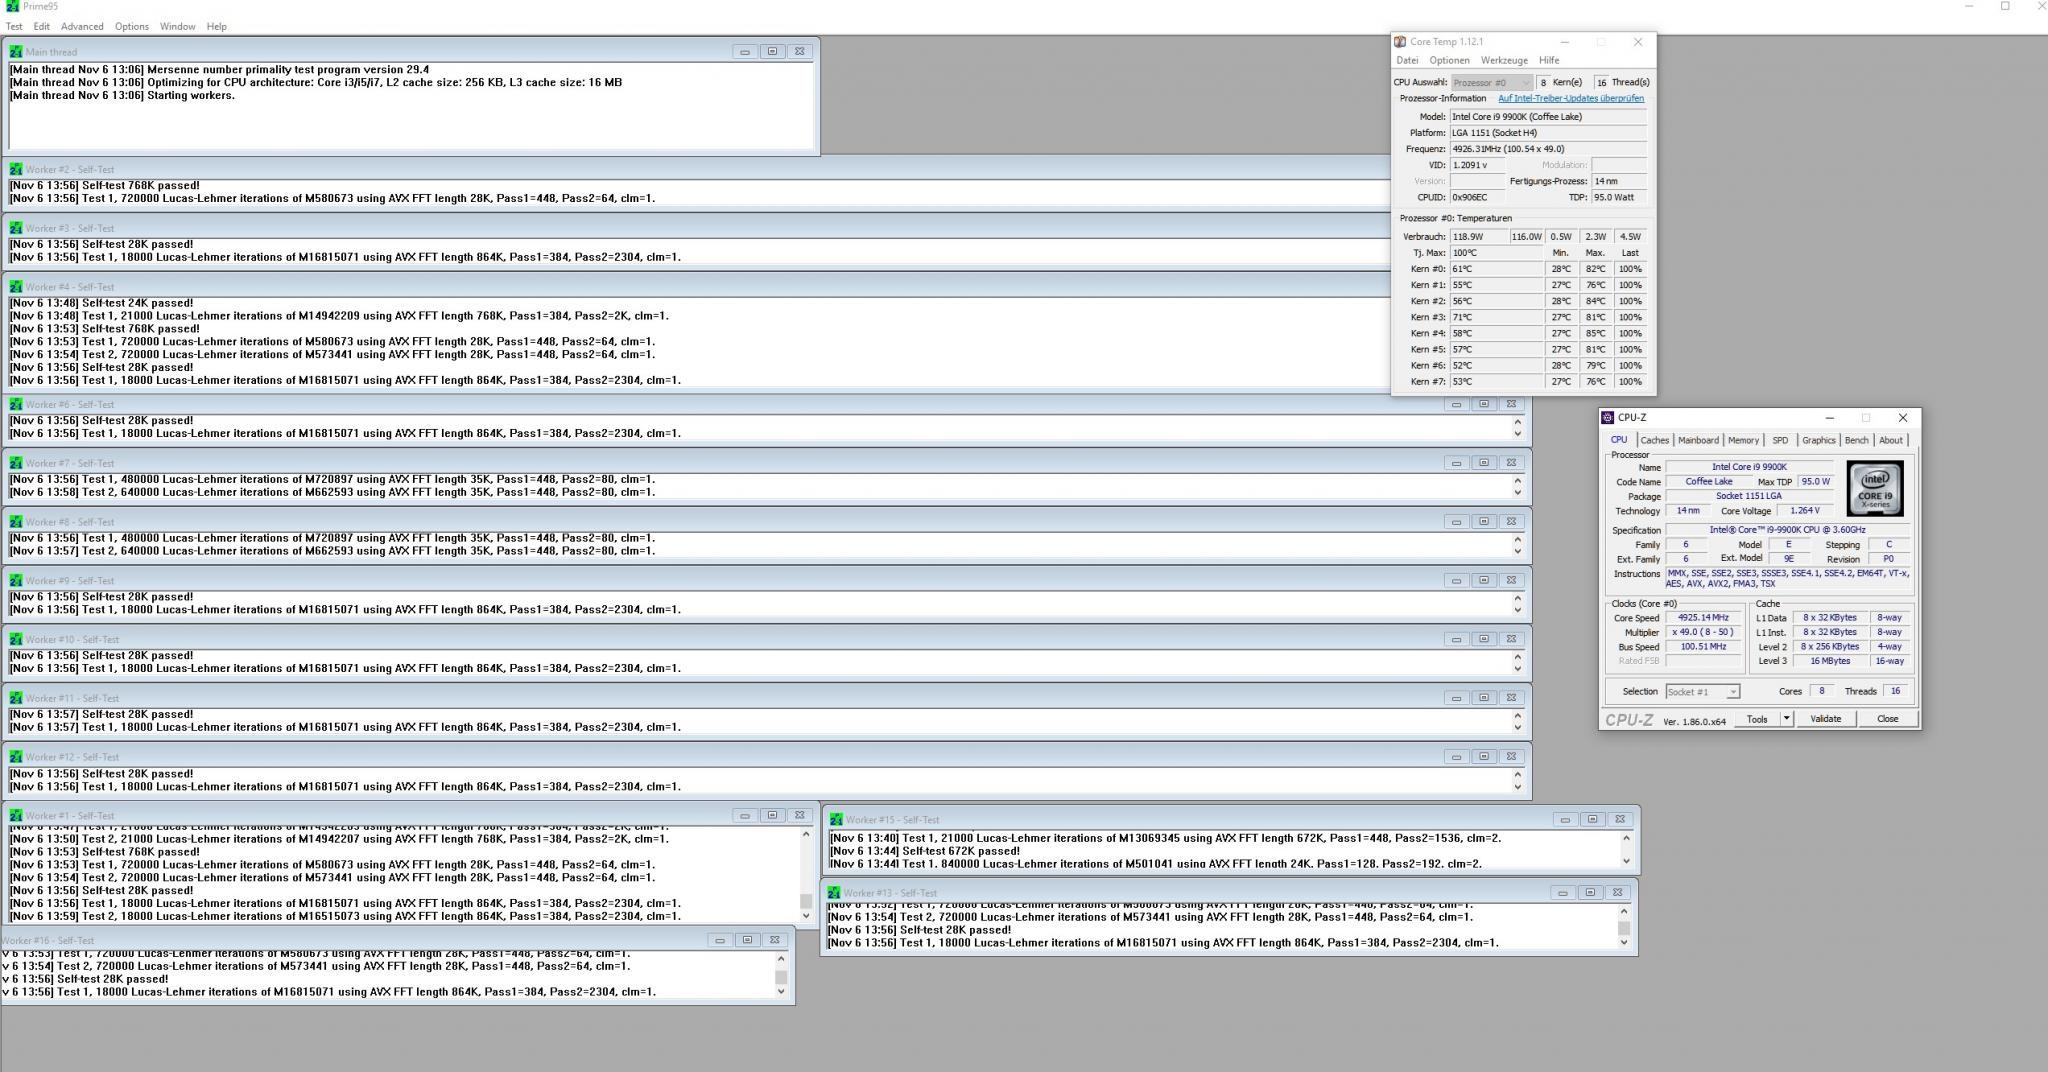The width and height of the screenshot is (2048, 1072).
Task: Click the Tools button in CPU-Z
Action: (x=1757, y=718)
